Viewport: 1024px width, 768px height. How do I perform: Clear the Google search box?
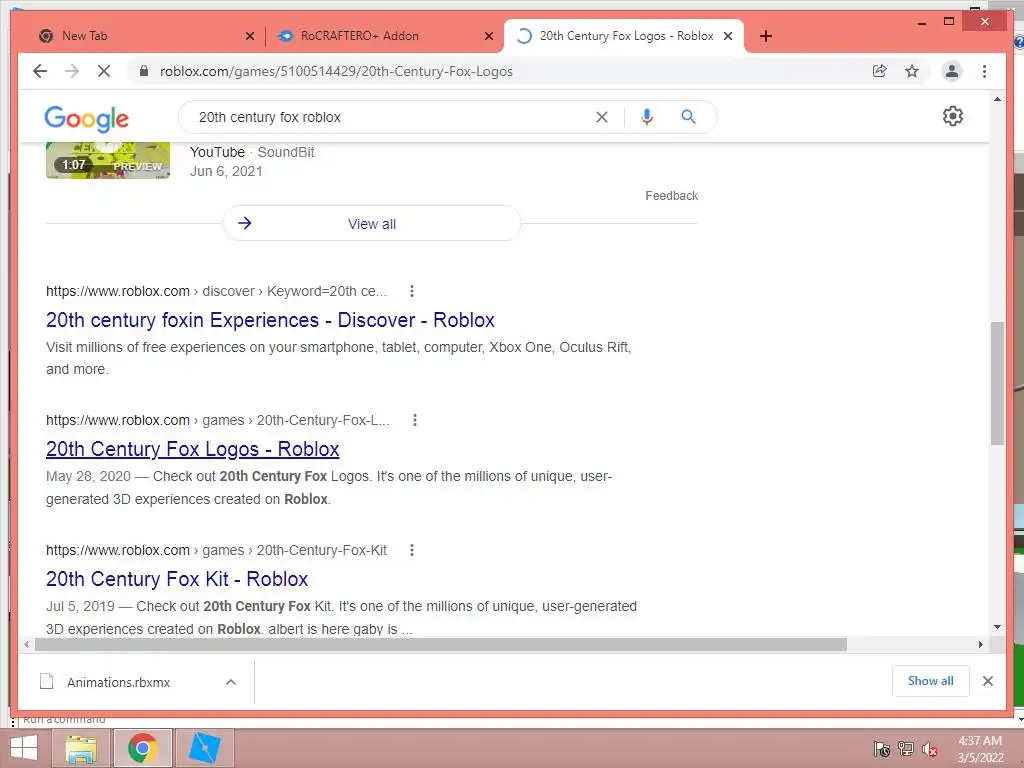tap(601, 117)
